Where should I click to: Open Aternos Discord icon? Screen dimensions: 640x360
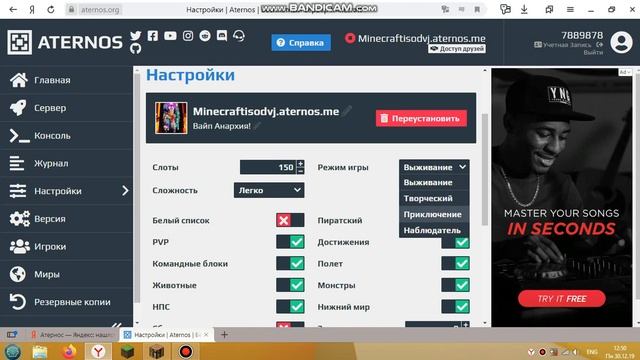(222, 36)
